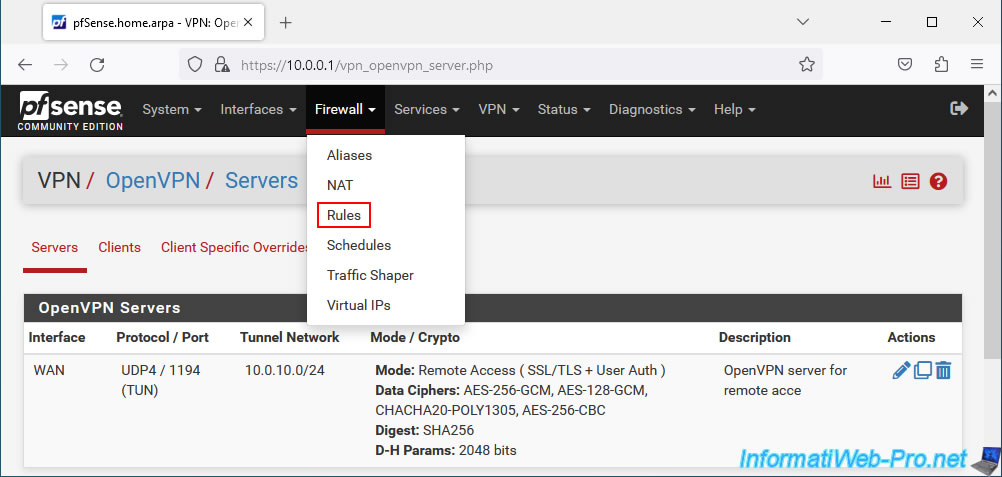Click the pfSense logout icon
Image resolution: width=1002 pixels, height=477 pixels.
pyautogui.click(x=959, y=109)
